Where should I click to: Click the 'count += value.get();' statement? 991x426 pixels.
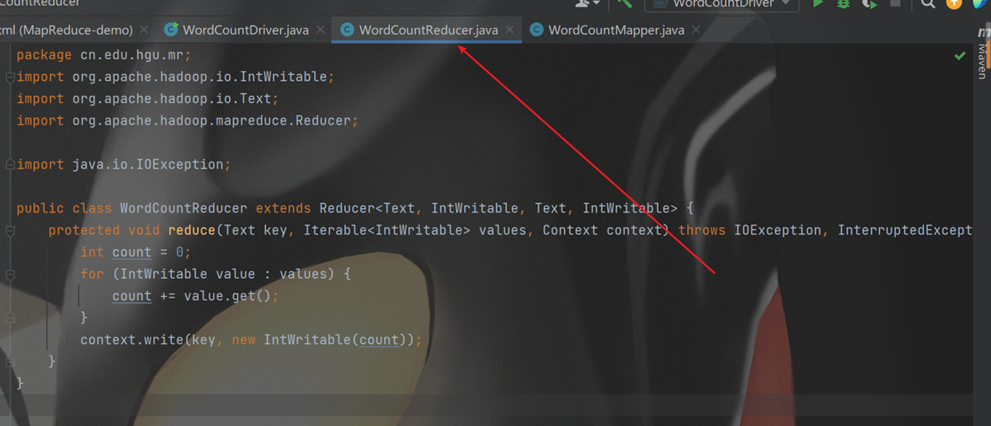[195, 296]
